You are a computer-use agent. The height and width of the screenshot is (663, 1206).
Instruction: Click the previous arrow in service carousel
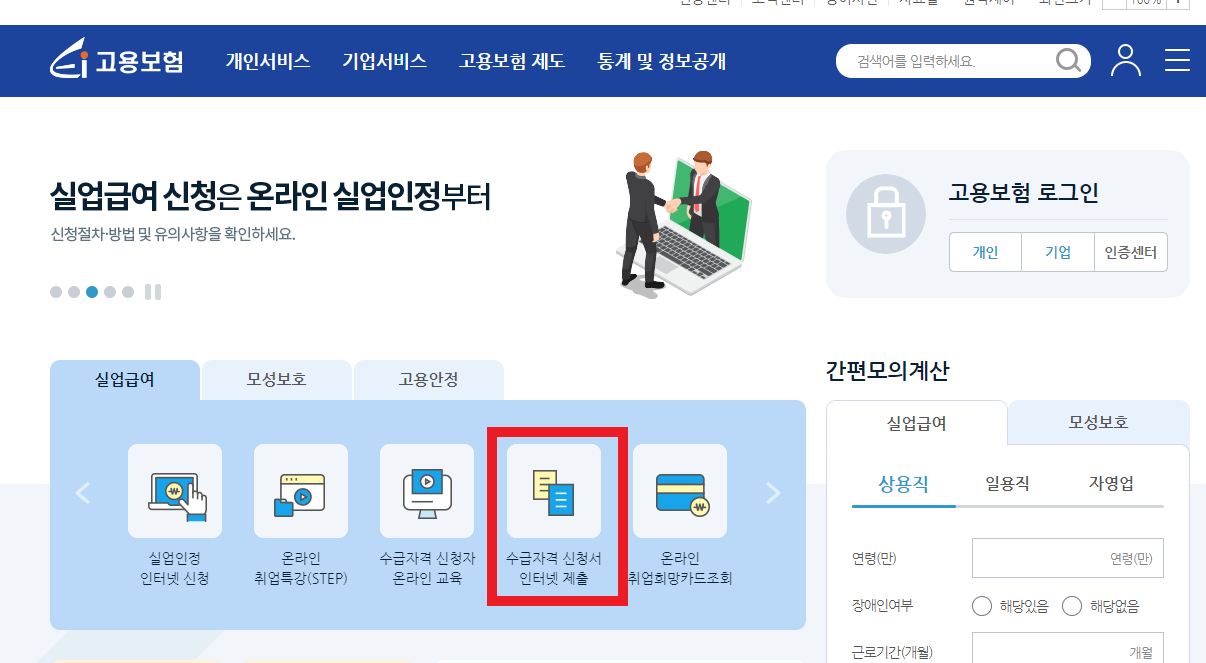84,492
